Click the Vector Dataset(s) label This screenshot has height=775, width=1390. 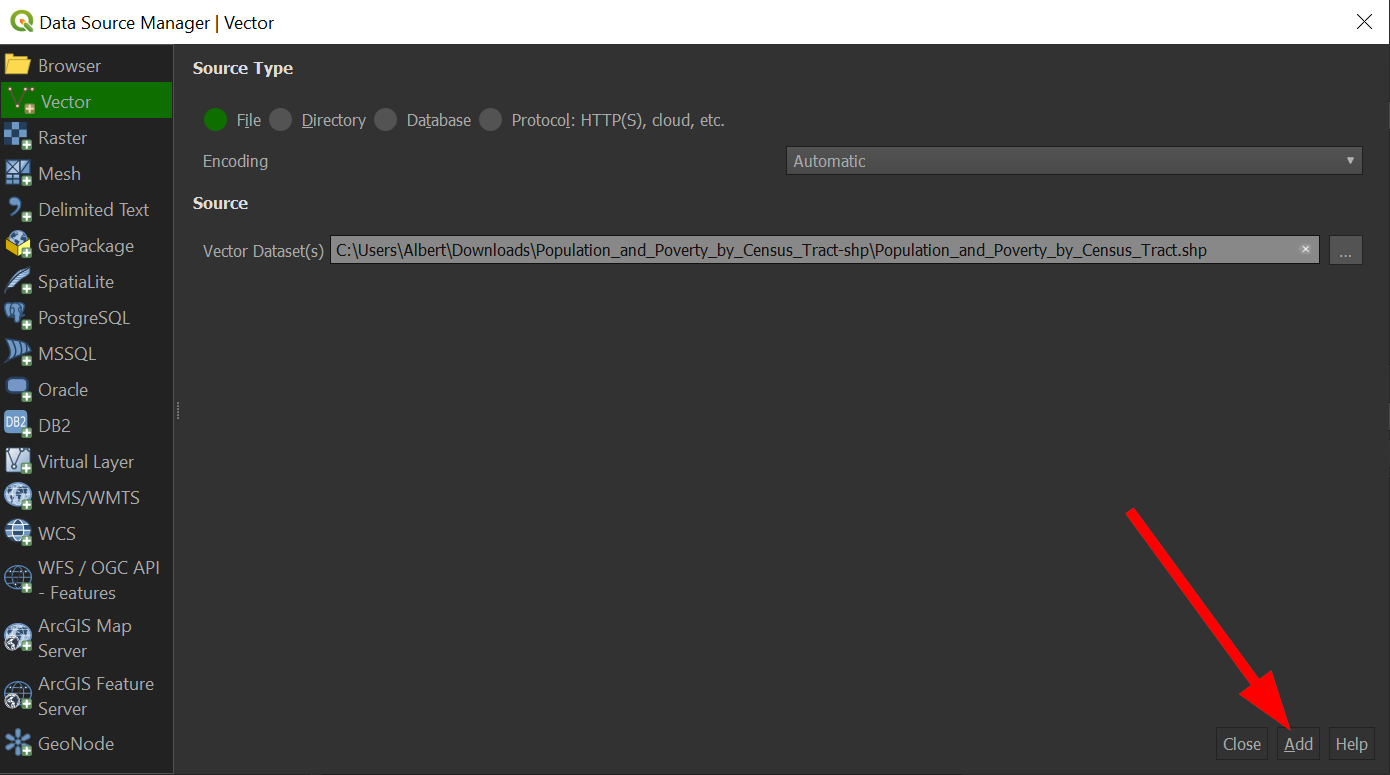(263, 251)
